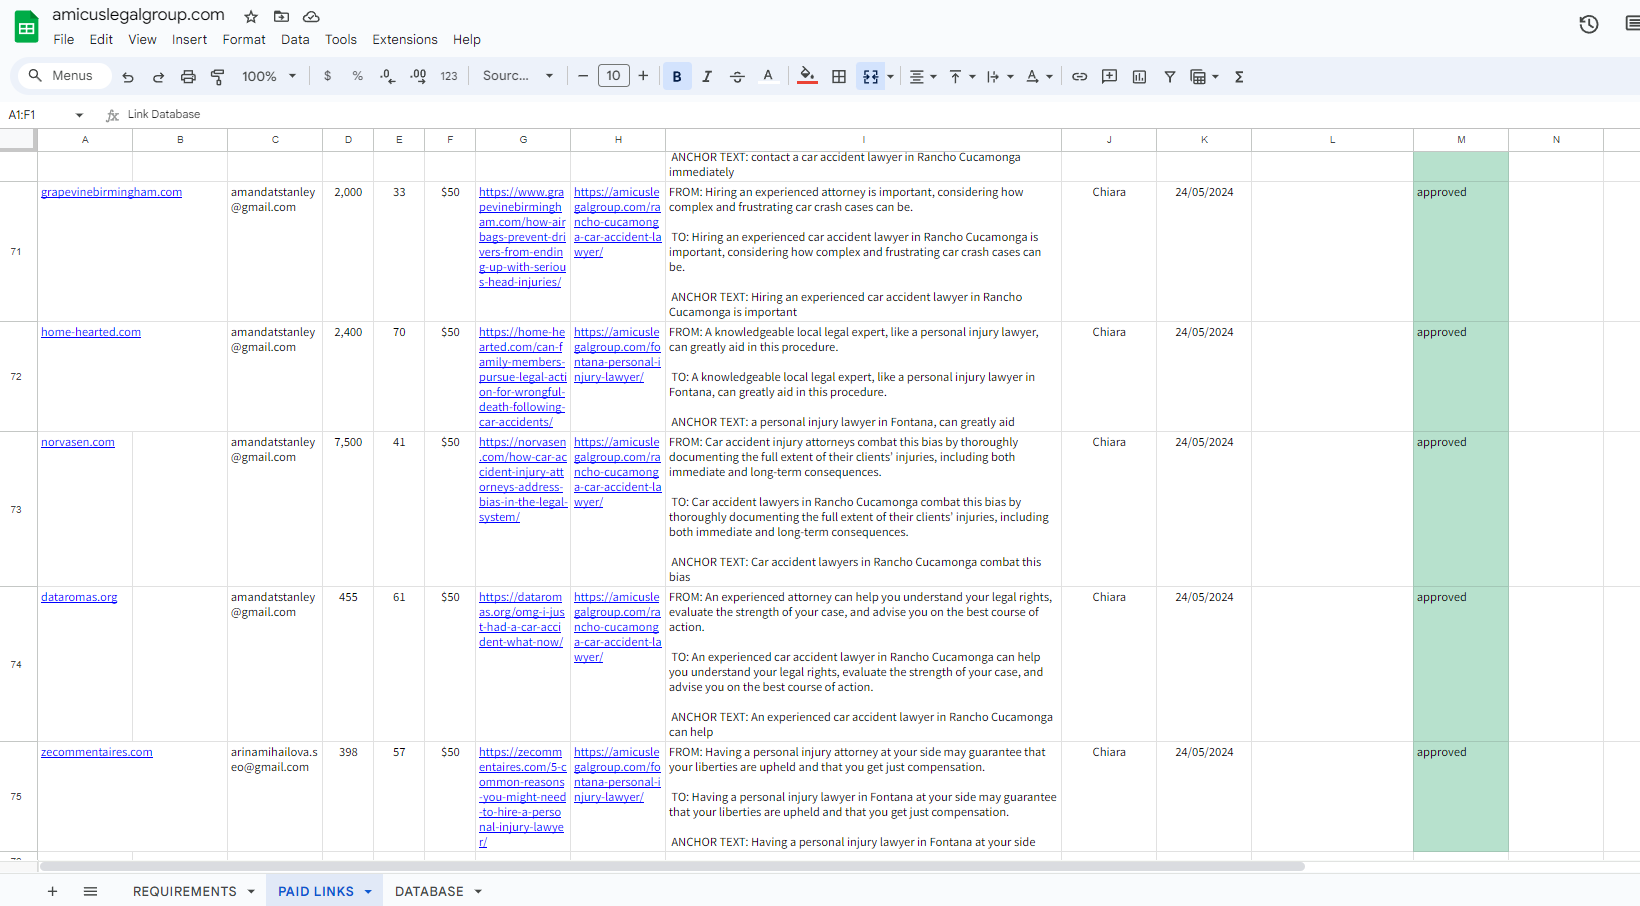Viewport: 1640px width, 906px height.
Task: Toggle merge cells
Action: point(871,77)
